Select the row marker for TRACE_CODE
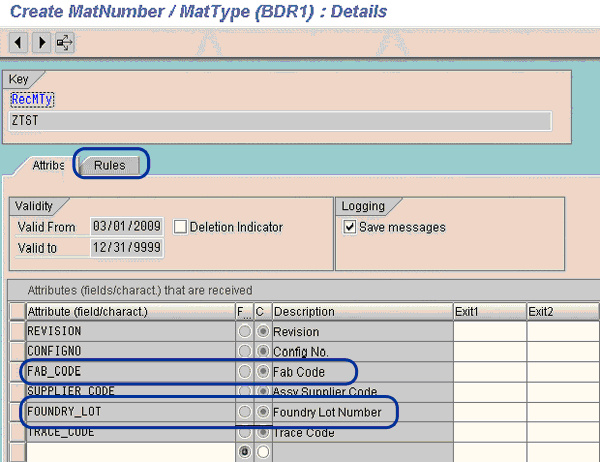Image resolution: width=600 pixels, height=462 pixels. pos(17,431)
